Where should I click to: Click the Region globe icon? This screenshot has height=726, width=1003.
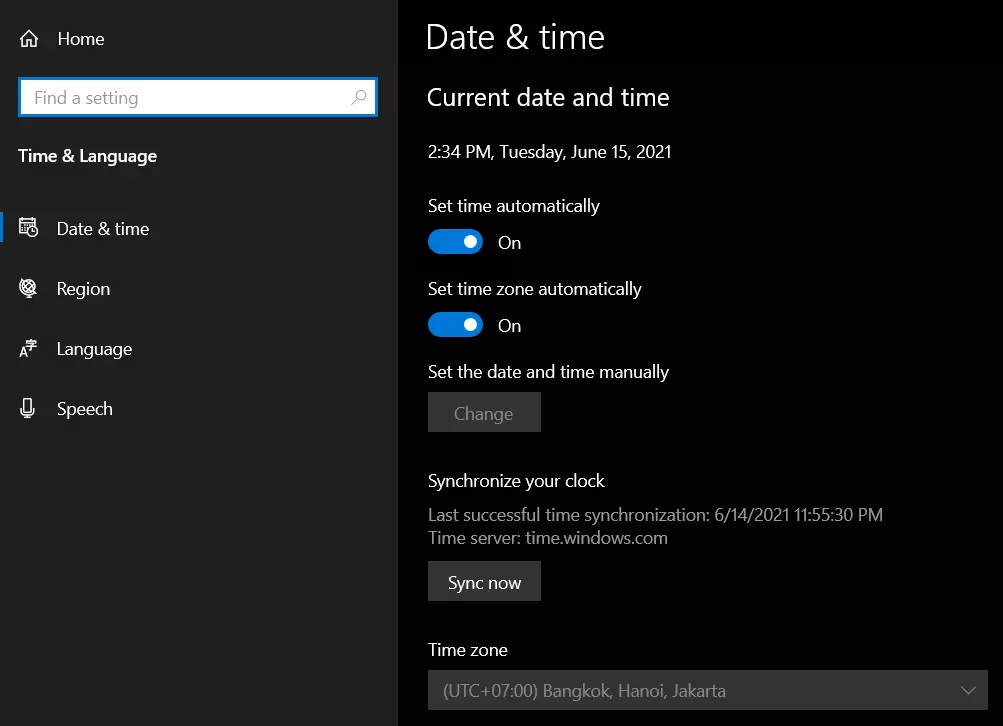click(28, 288)
